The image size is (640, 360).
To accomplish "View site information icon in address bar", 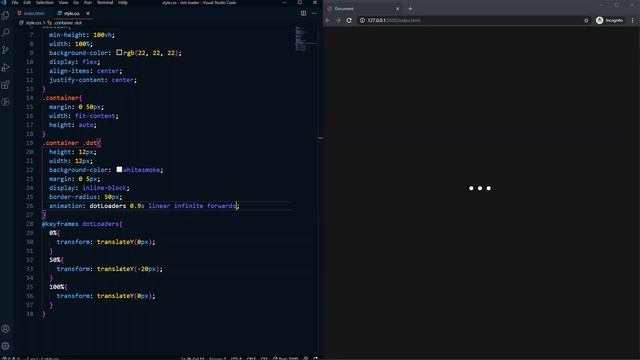I will [362, 20].
